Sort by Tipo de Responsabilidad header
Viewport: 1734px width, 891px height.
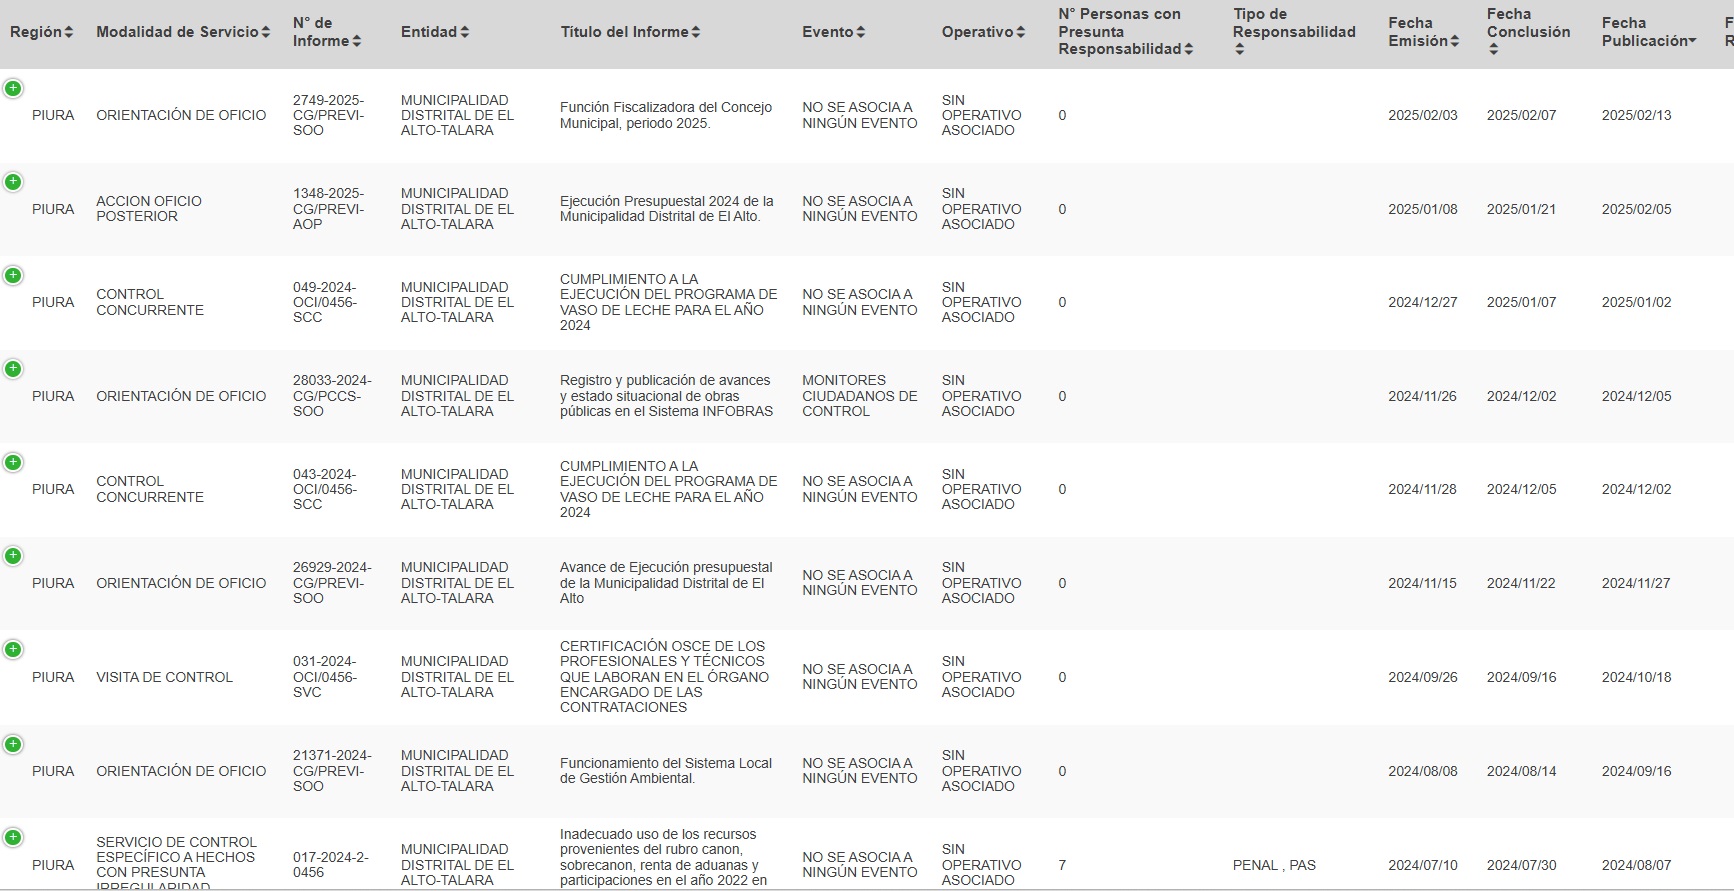click(x=1294, y=32)
